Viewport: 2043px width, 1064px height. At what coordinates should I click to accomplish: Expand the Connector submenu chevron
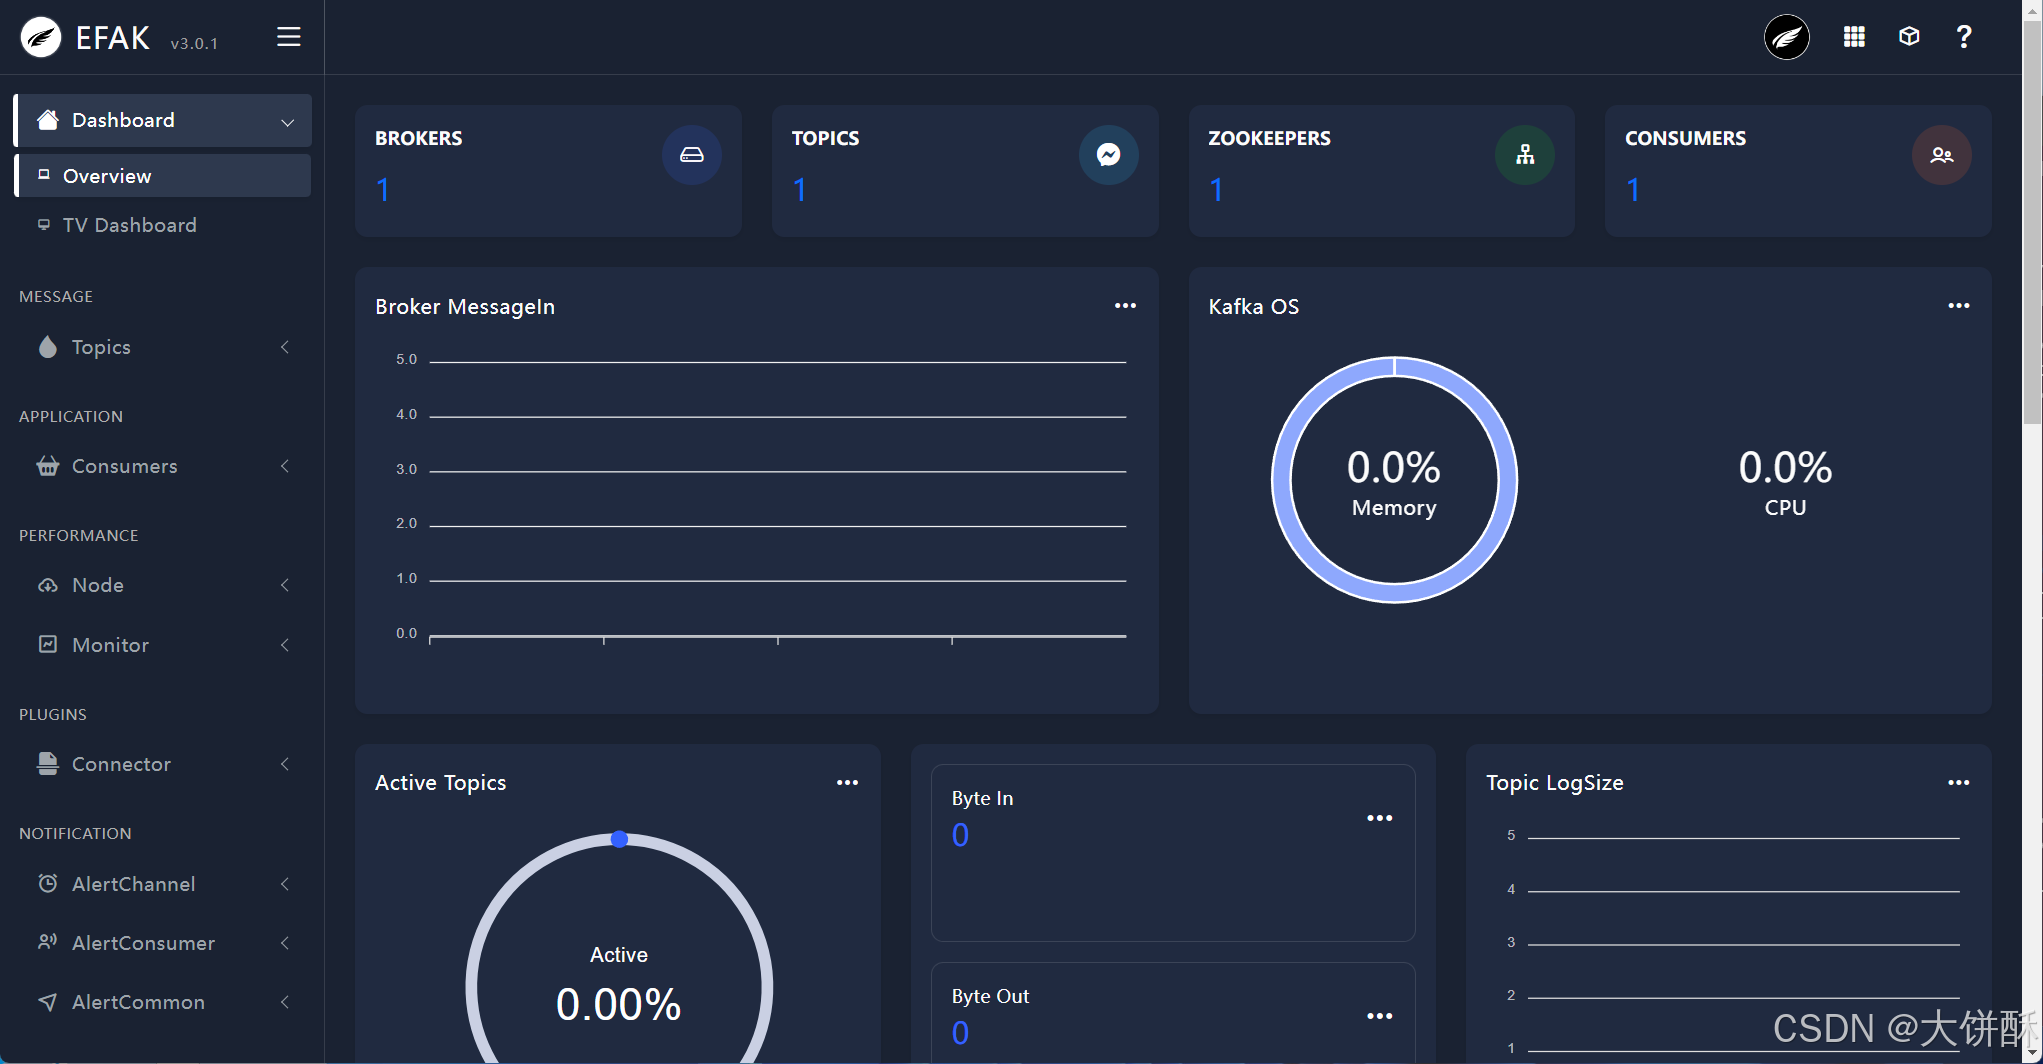click(x=285, y=764)
